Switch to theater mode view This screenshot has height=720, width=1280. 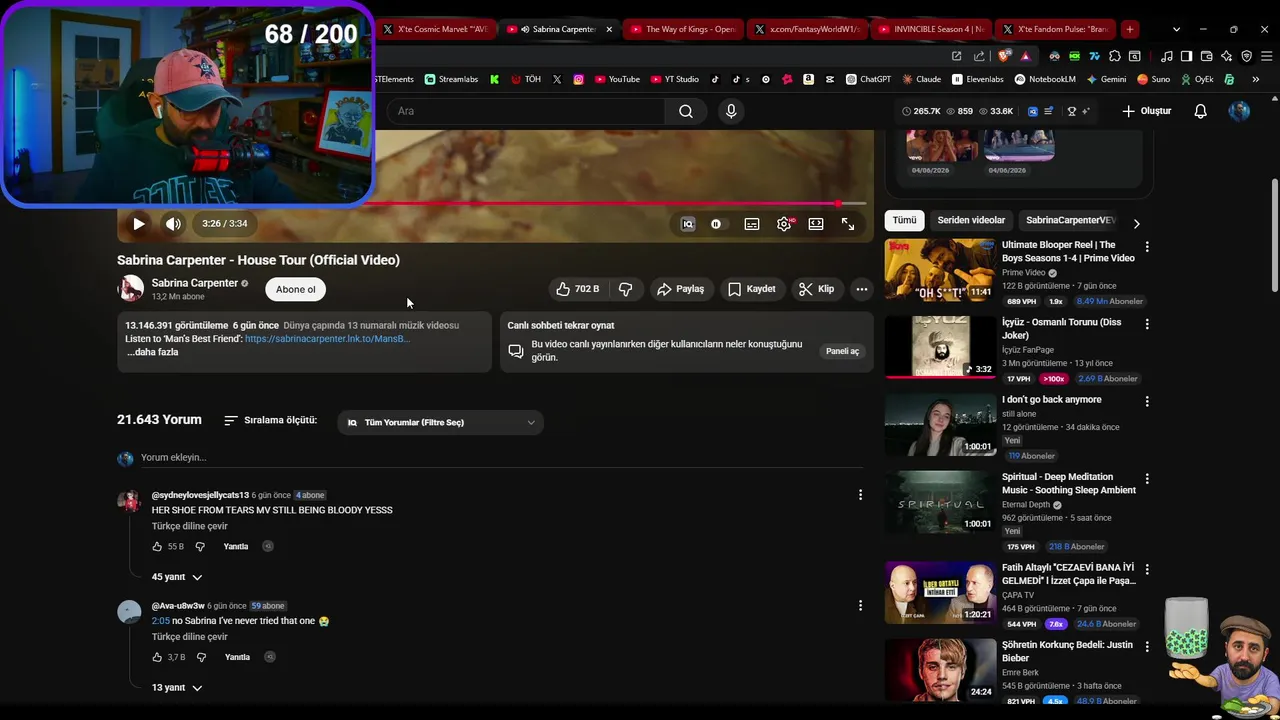tap(816, 224)
